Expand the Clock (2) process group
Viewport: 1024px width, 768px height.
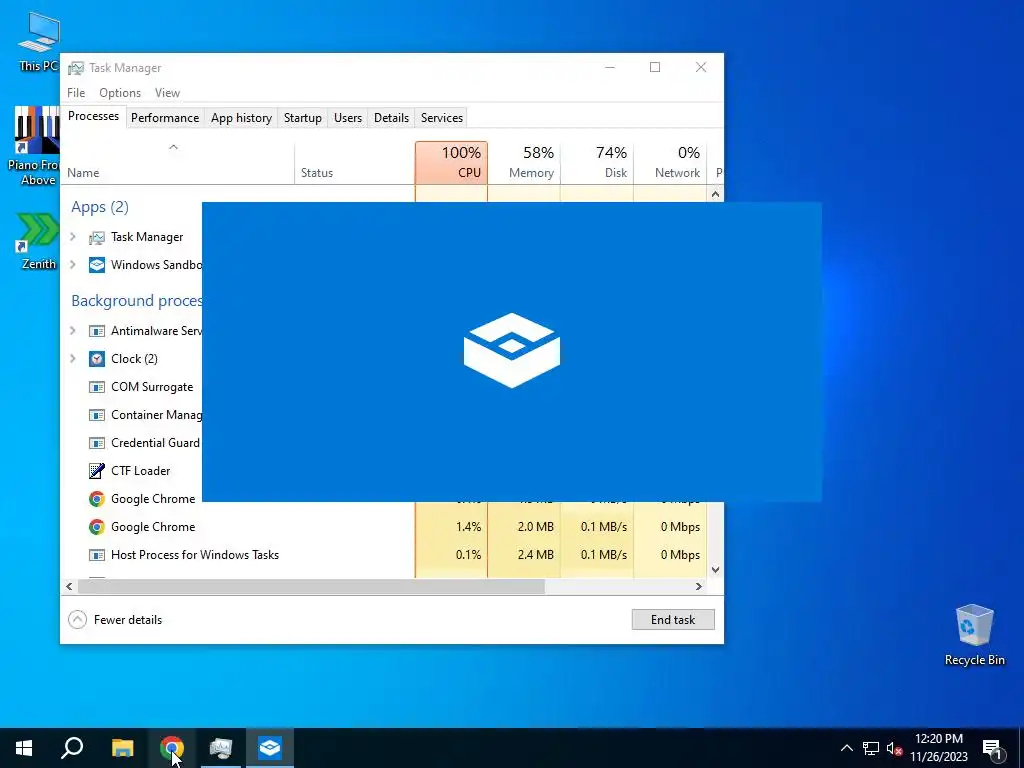coord(73,359)
